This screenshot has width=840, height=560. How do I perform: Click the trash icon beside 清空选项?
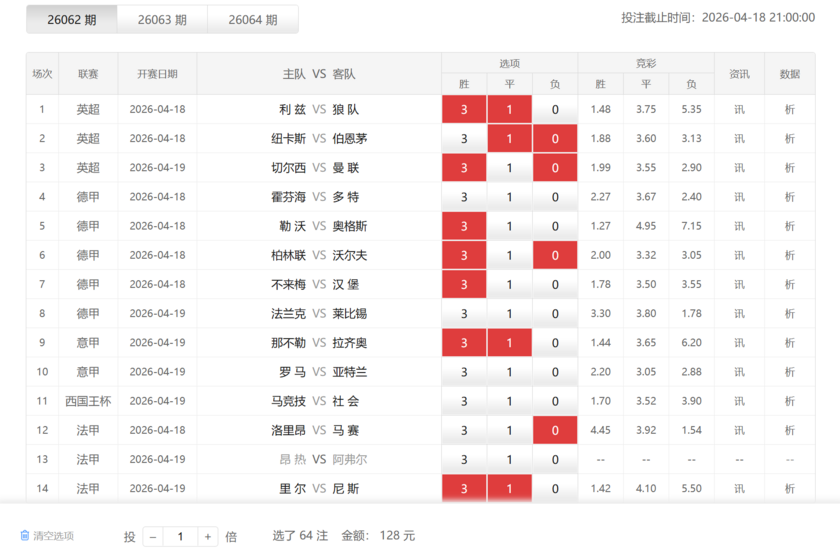point(25,536)
